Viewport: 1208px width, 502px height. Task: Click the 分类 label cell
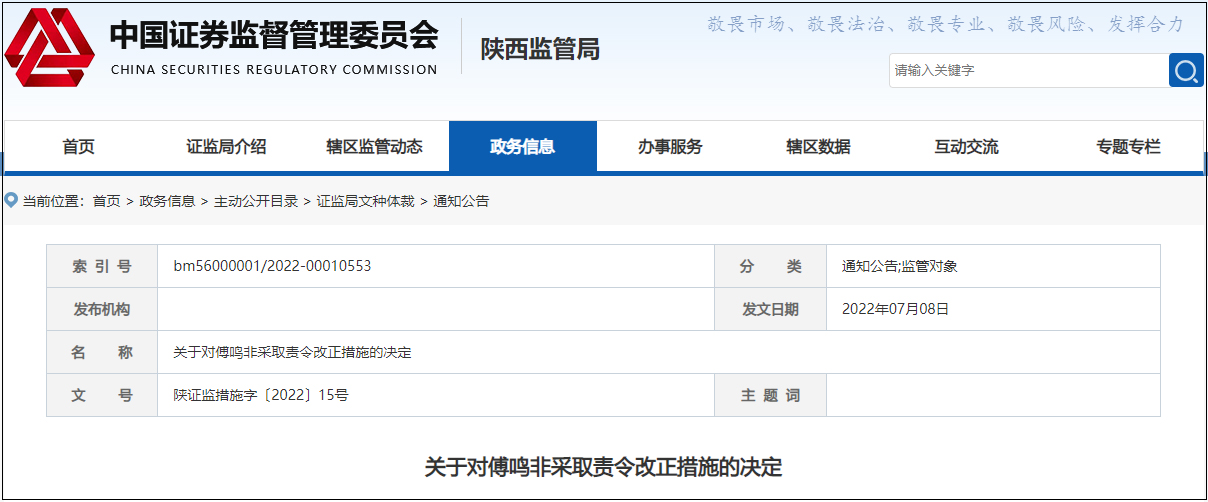coord(770,266)
